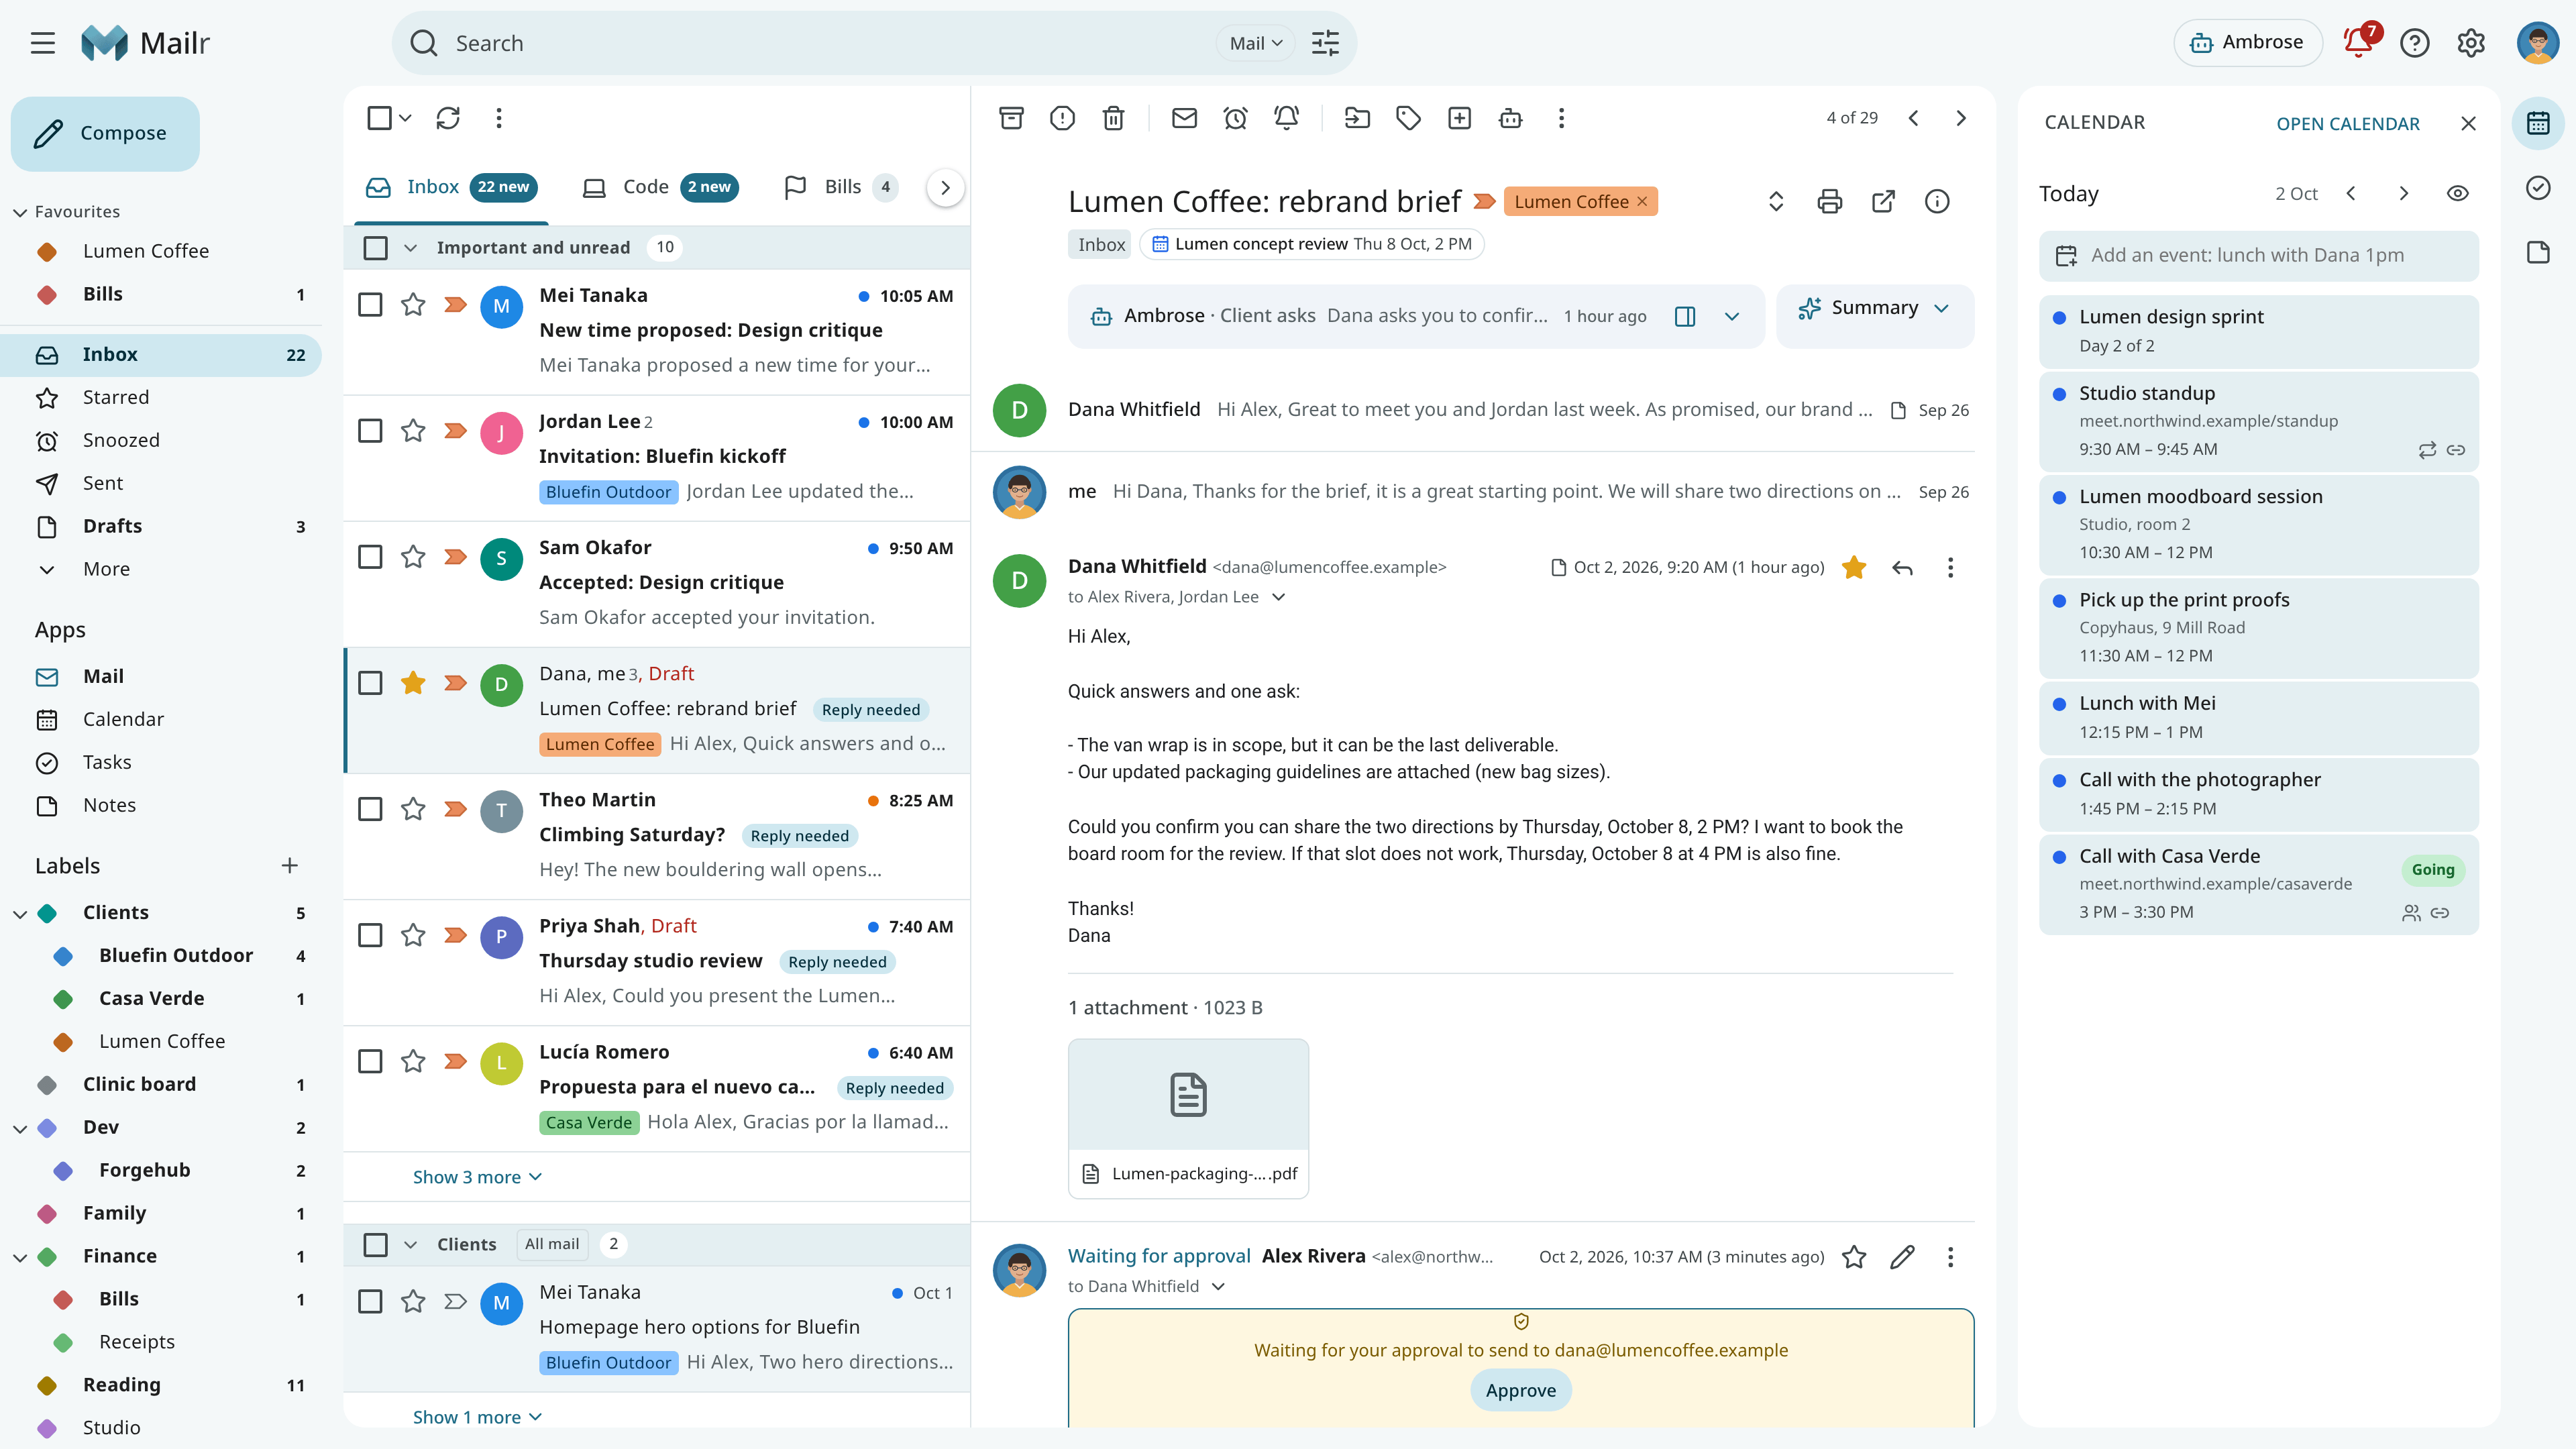Snooze the conversation with clock icon
The width and height of the screenshot is (2576, 1449).
[x=1235, y=118]
